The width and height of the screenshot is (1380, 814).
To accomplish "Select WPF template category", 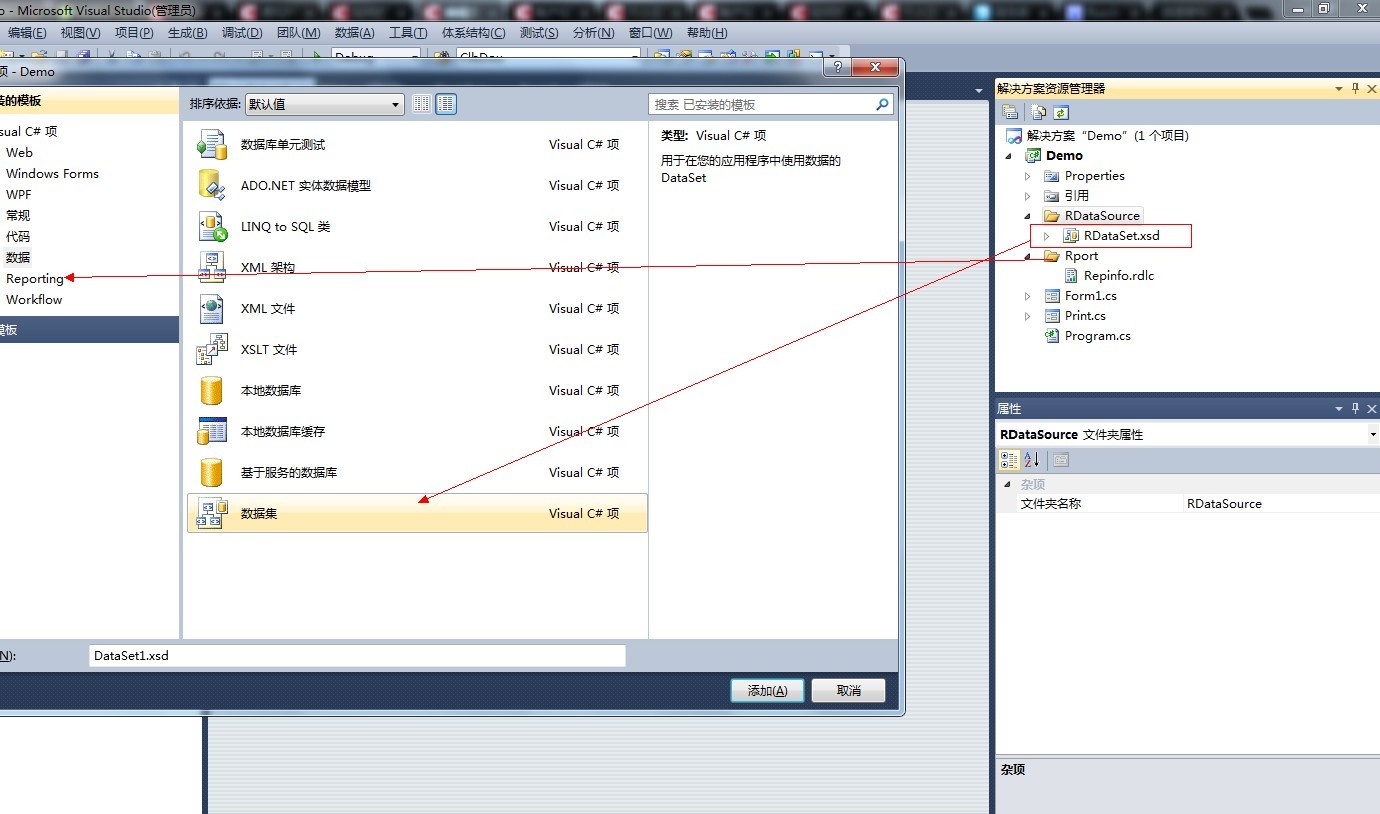I will pos(19,195).
